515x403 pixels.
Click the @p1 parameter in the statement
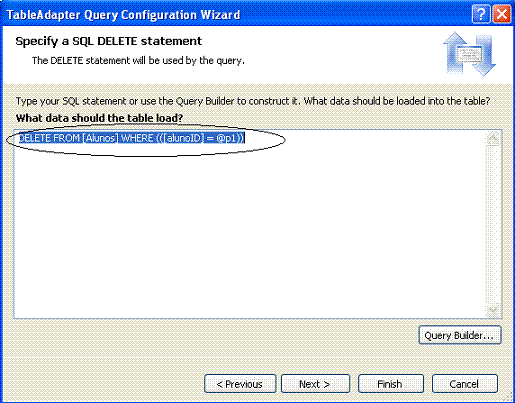click(x=227, y=138)
